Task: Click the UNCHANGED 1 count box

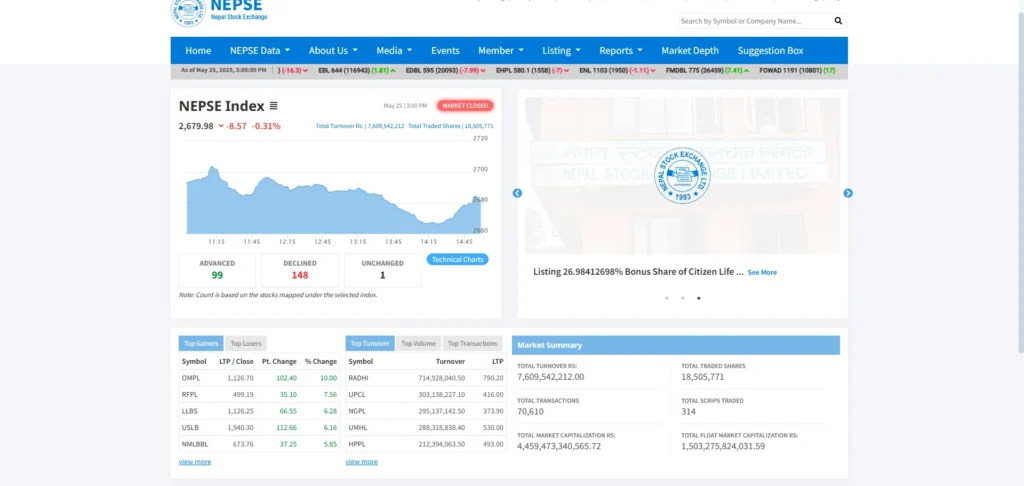Action: coord(383,270)
